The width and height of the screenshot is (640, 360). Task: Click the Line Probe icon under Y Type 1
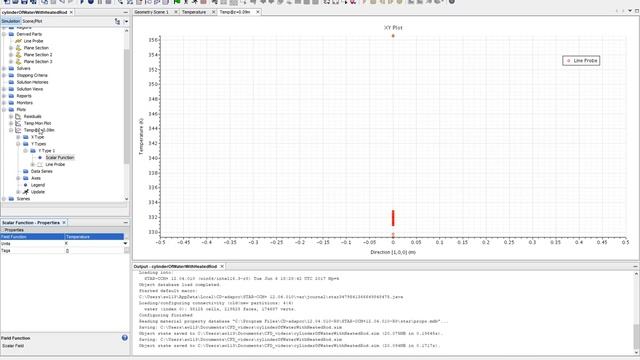(40, 164)
